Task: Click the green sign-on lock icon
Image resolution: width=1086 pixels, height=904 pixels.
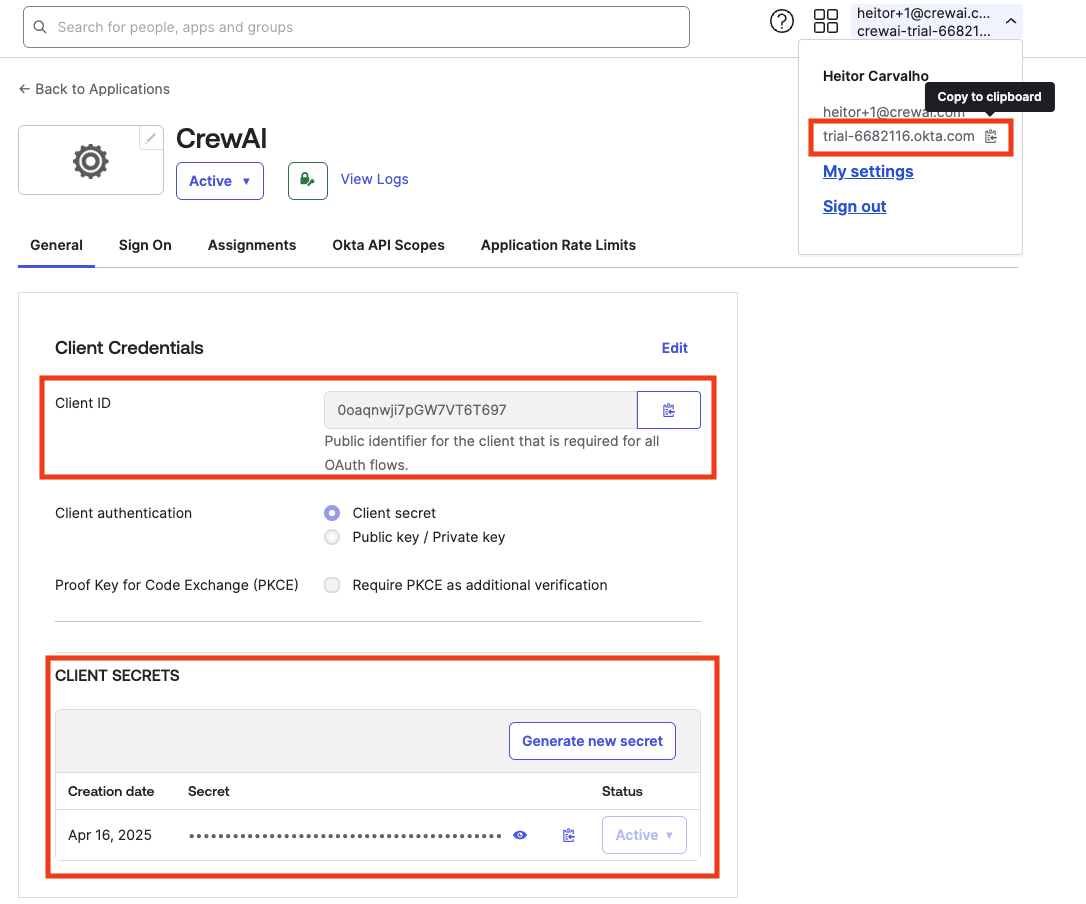Action: [307, 180]
